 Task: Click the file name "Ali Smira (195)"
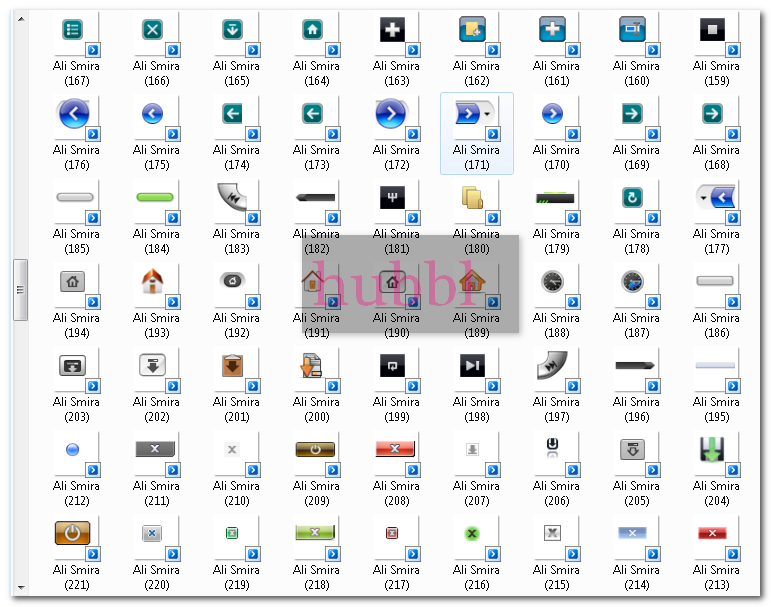pyautogui.click(x=716, y=409)
